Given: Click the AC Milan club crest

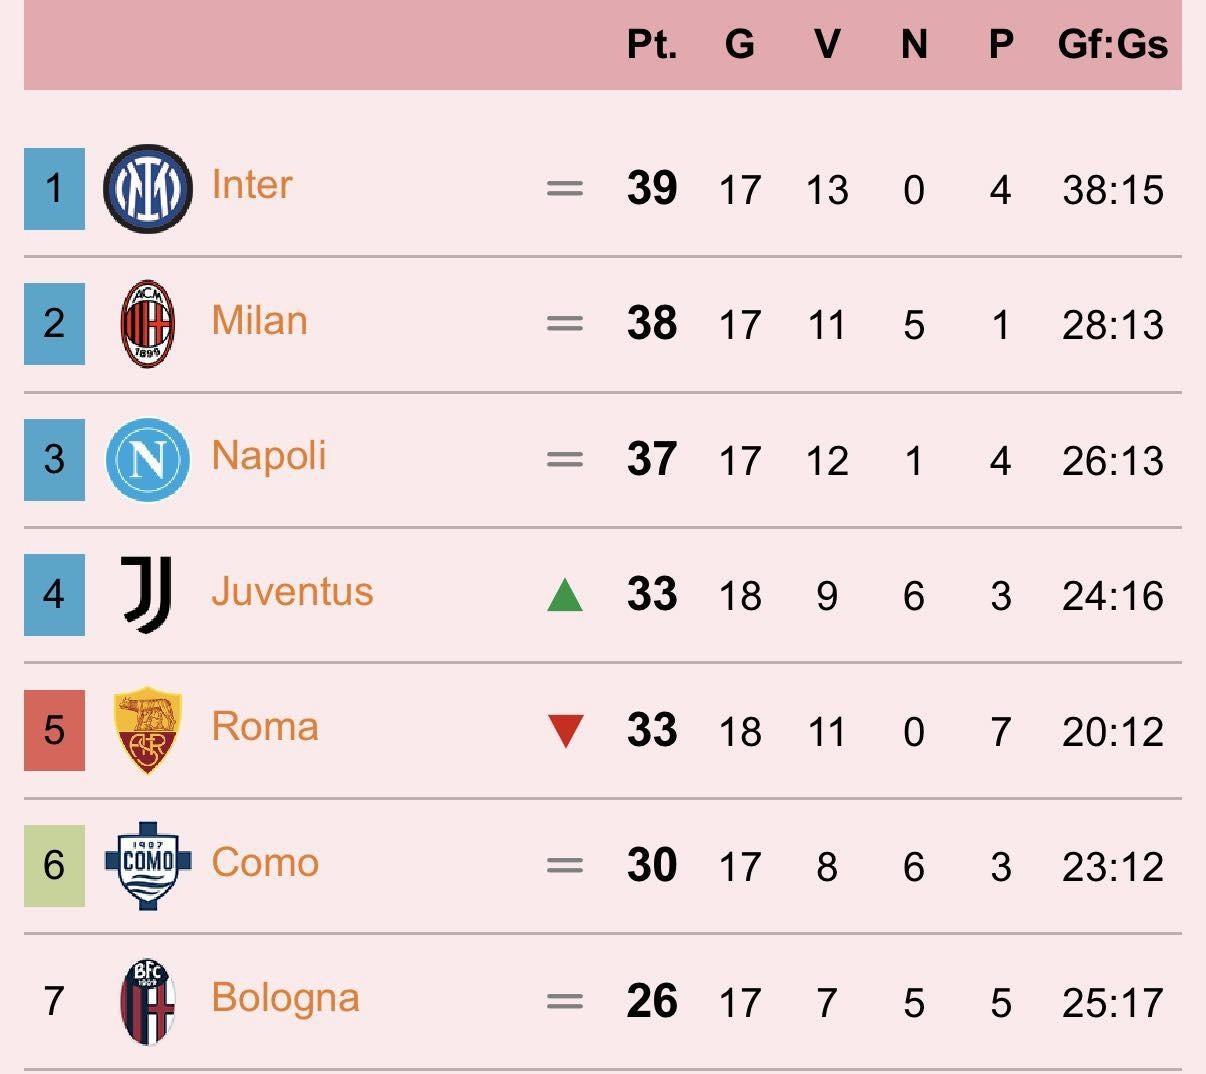Looking at the screenshot, I should 147,324.
